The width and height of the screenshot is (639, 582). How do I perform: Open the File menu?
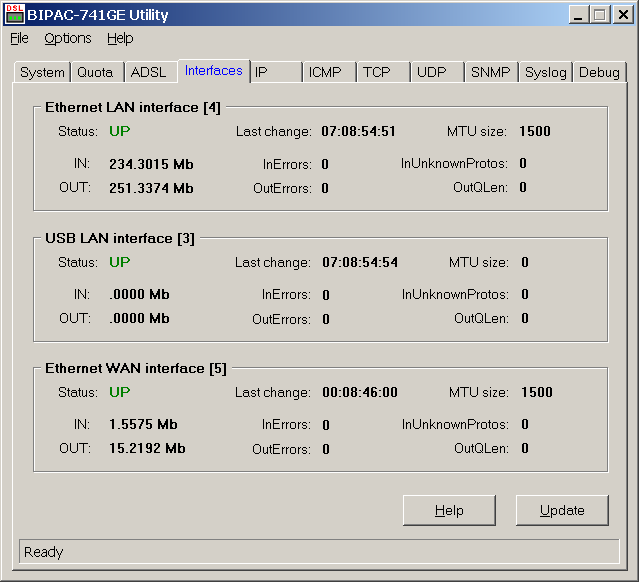(19, 38)
